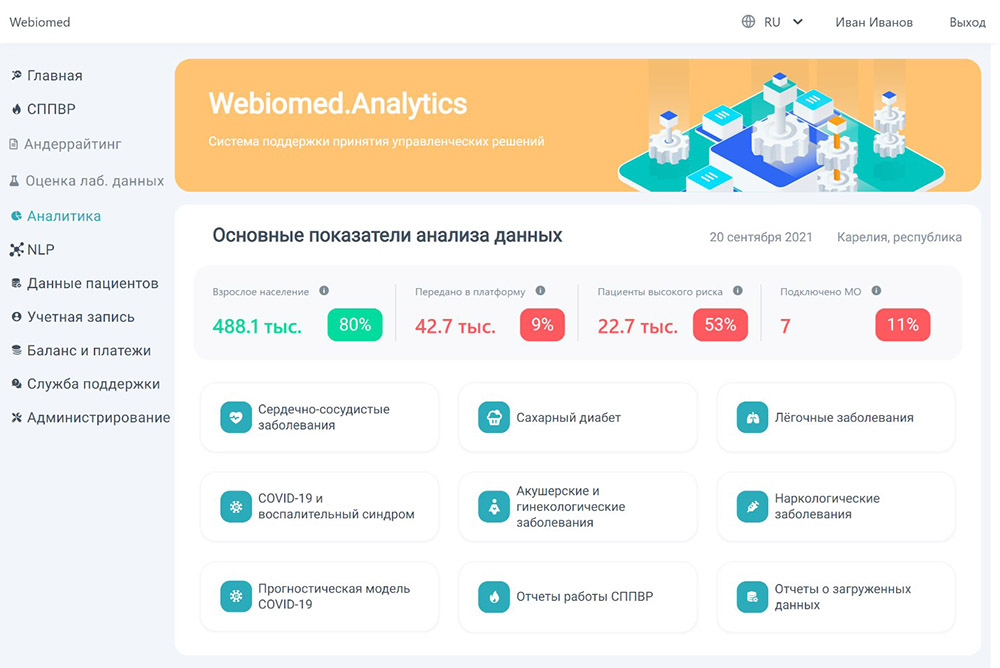
Task: Click the support icon beside Служба поддержки
Action: [17, 383]
